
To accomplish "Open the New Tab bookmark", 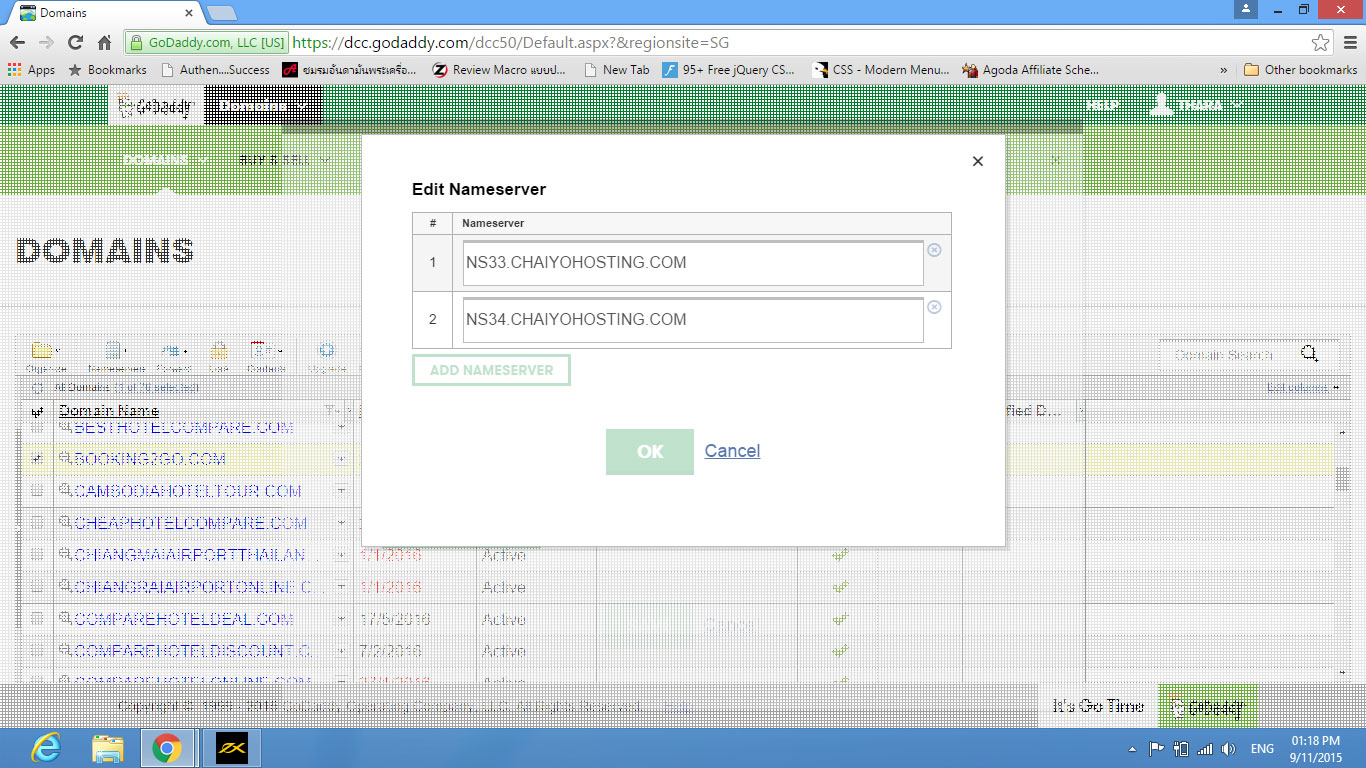I will tap(616, 70).
